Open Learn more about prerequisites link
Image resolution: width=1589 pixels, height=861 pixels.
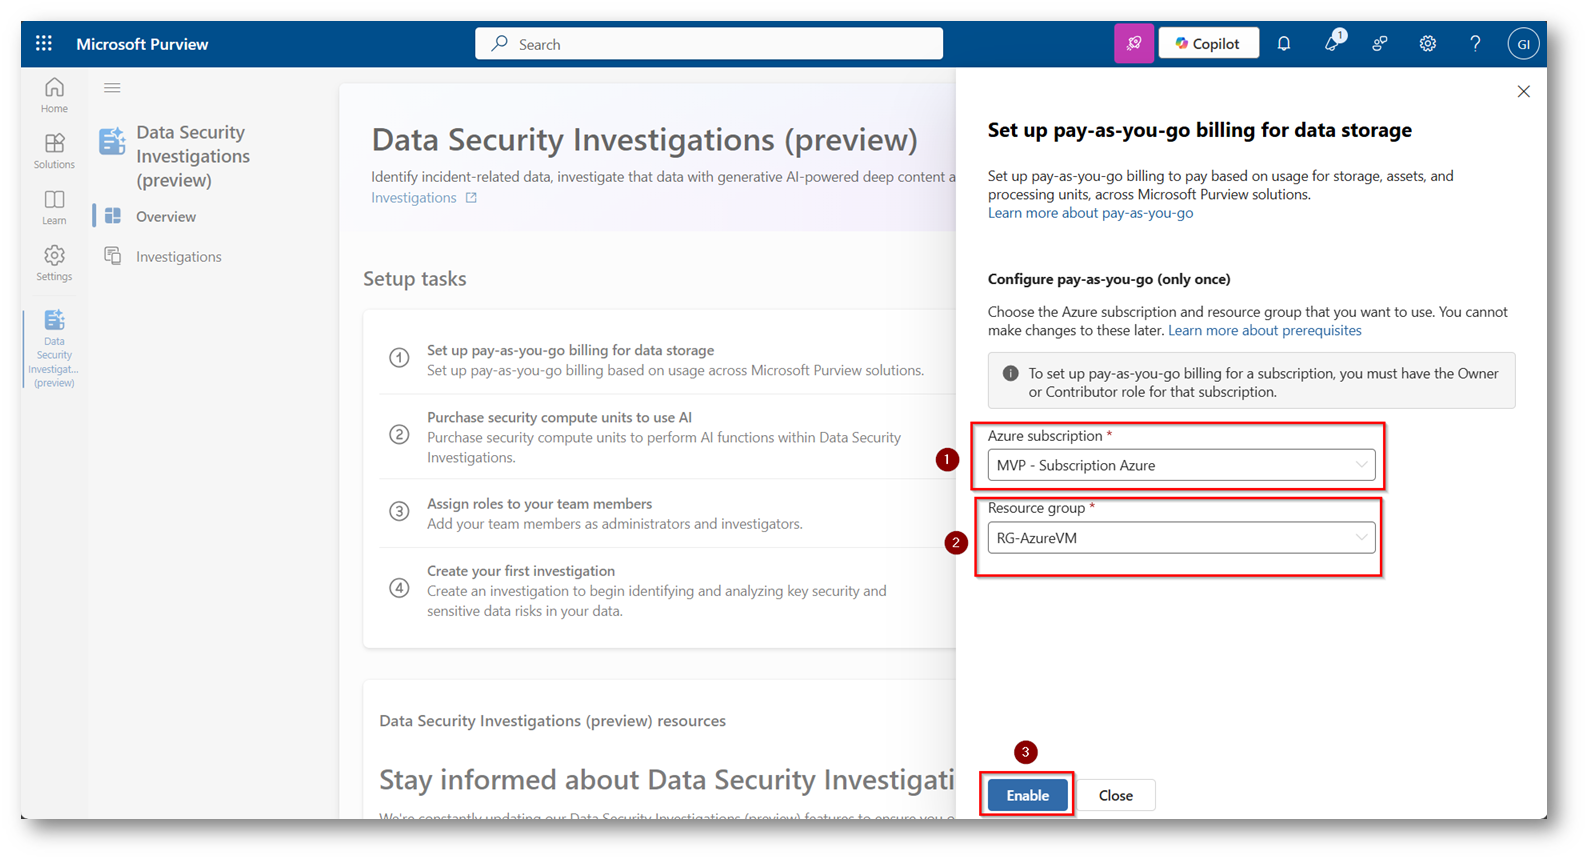tap(1264, 330)
